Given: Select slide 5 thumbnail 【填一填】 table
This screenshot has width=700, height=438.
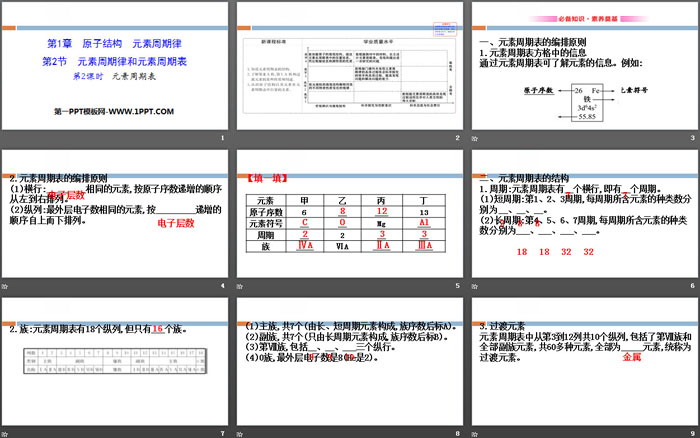Looking at the screenshot, I should tap(350, 213).
